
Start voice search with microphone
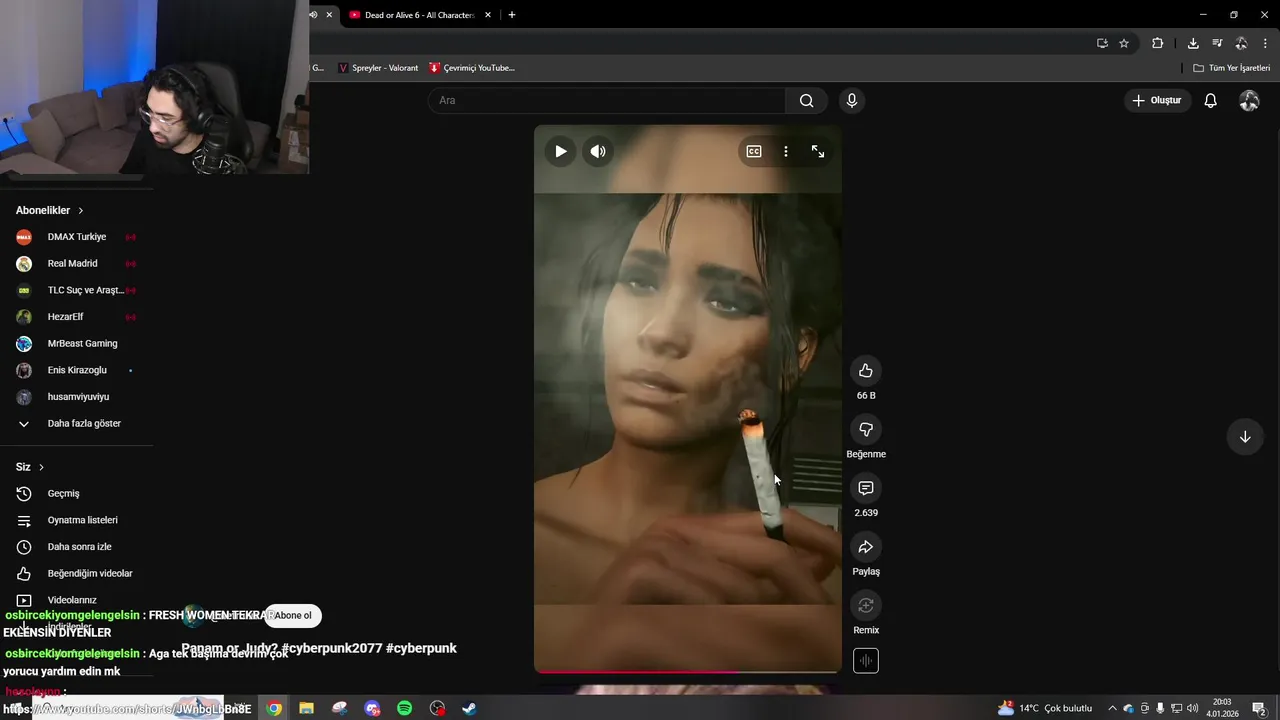(x=852, y=100)
